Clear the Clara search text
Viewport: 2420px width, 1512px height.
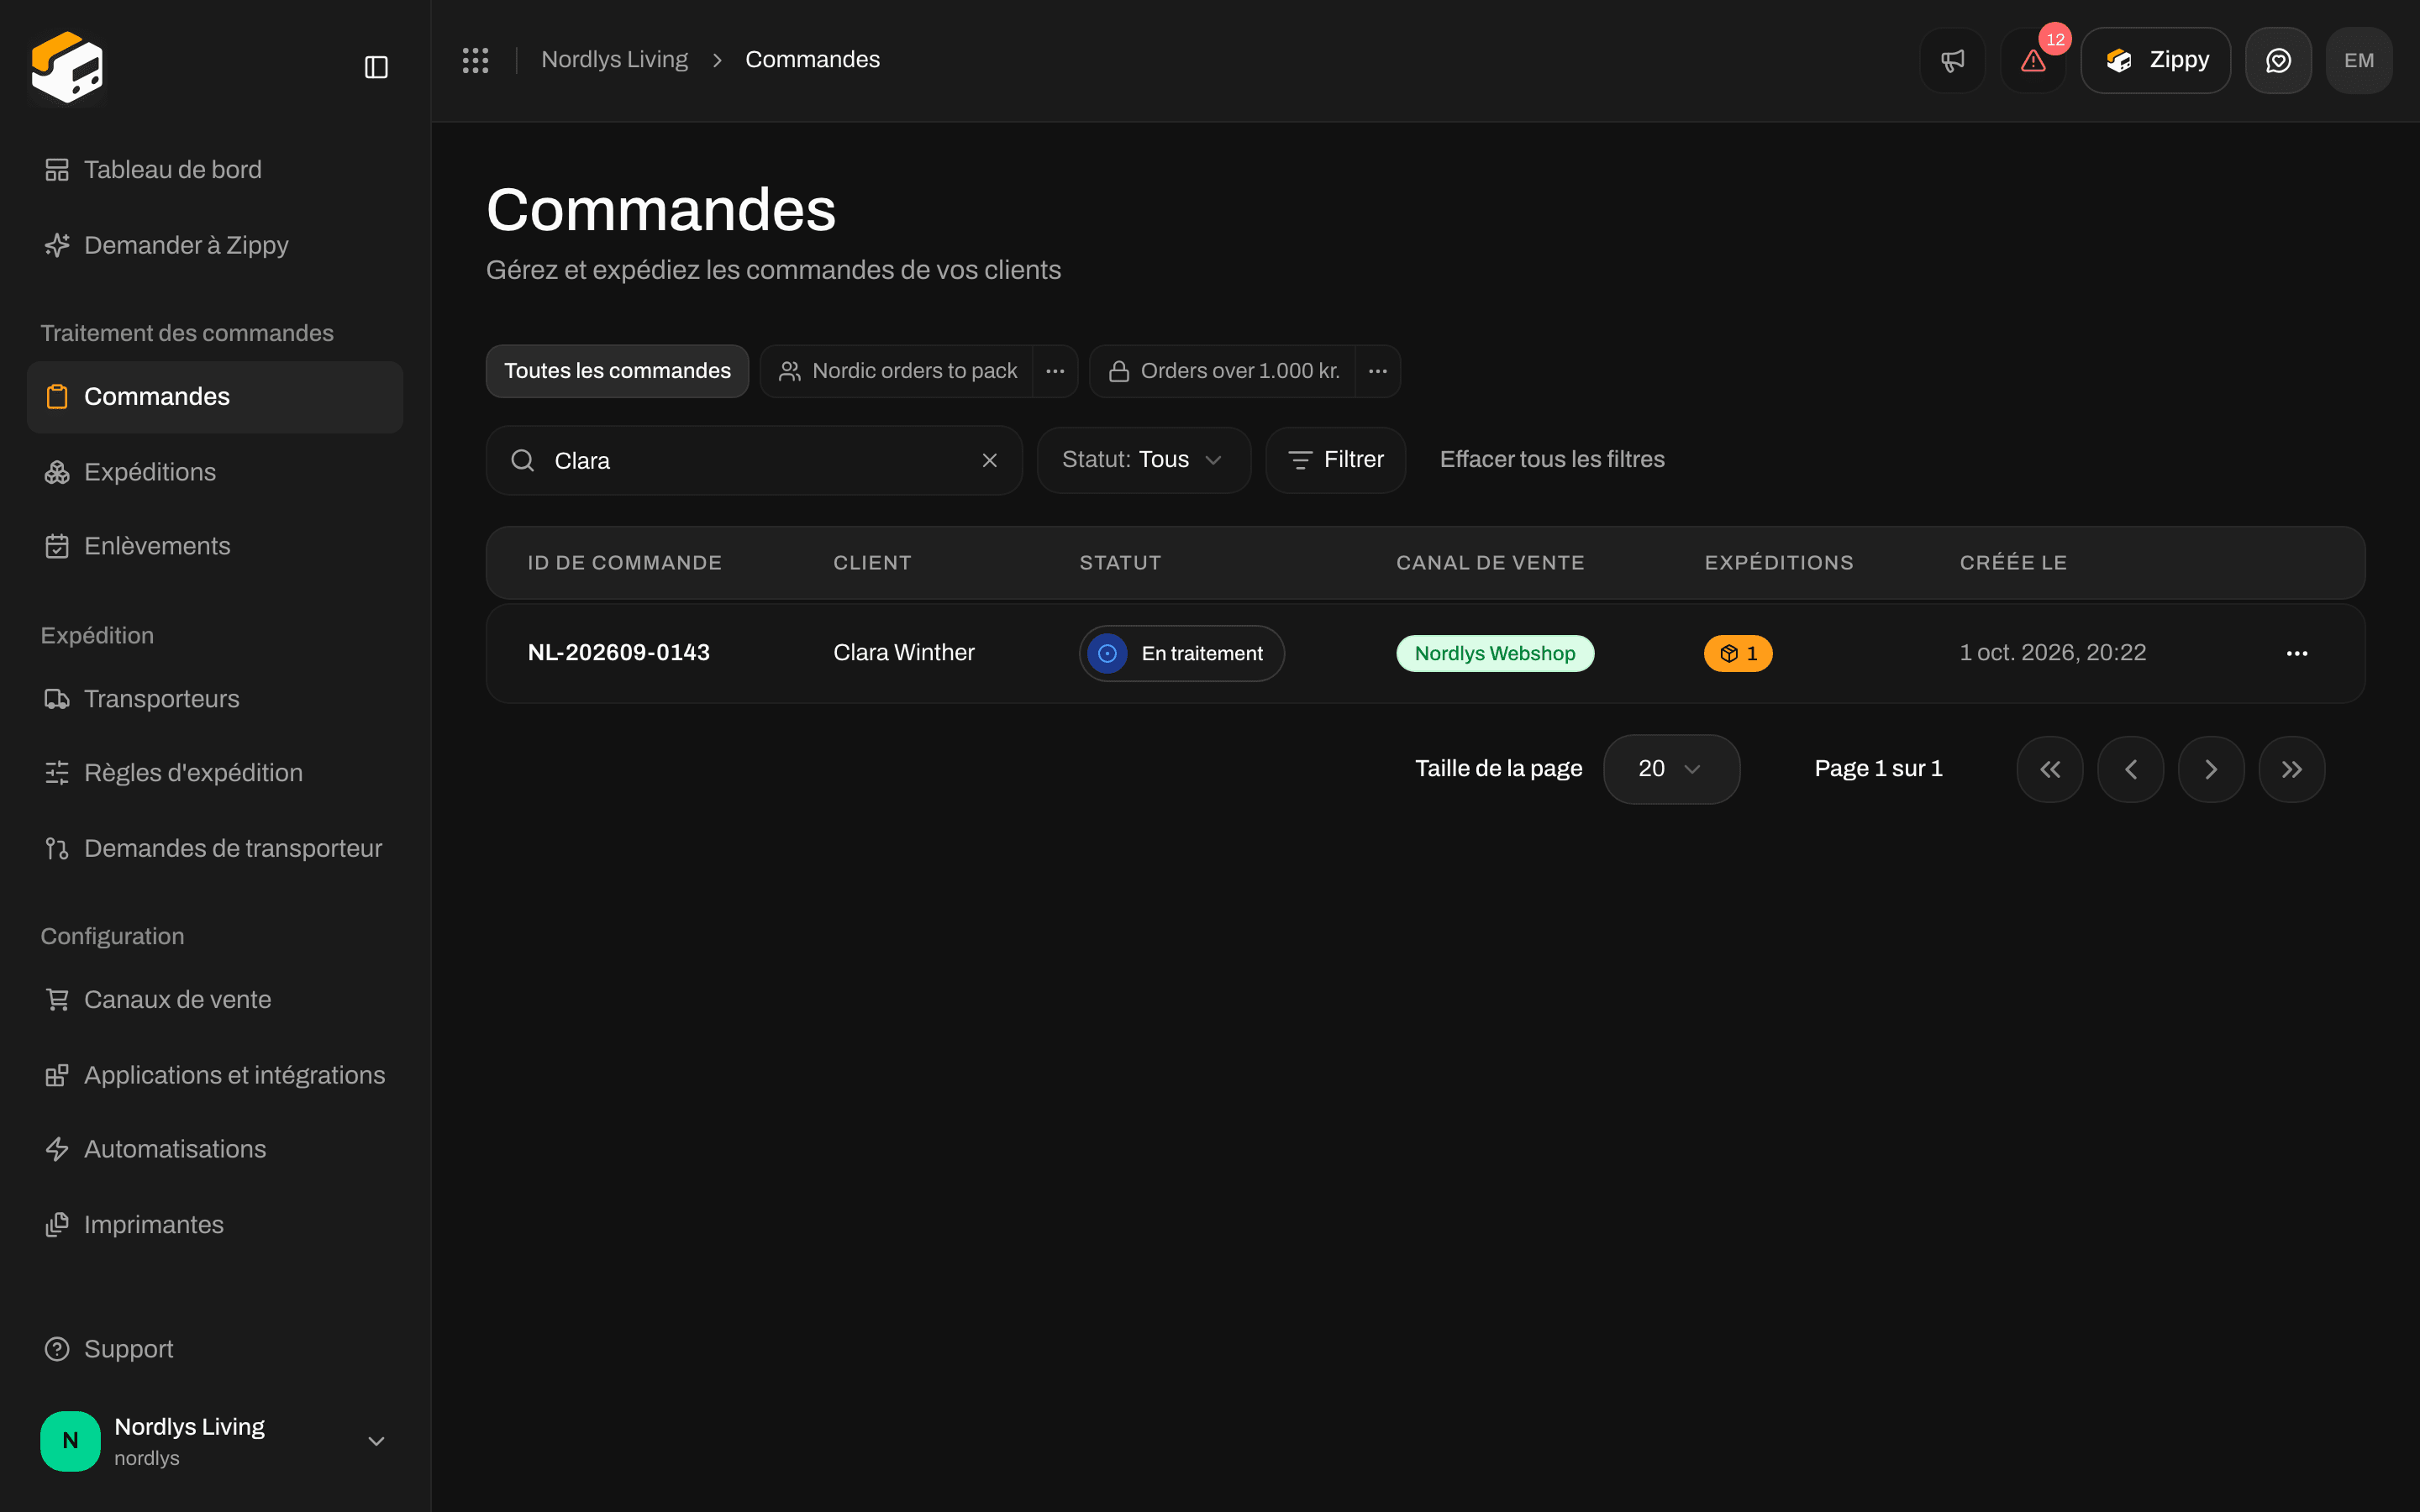[x=989, y=460]
